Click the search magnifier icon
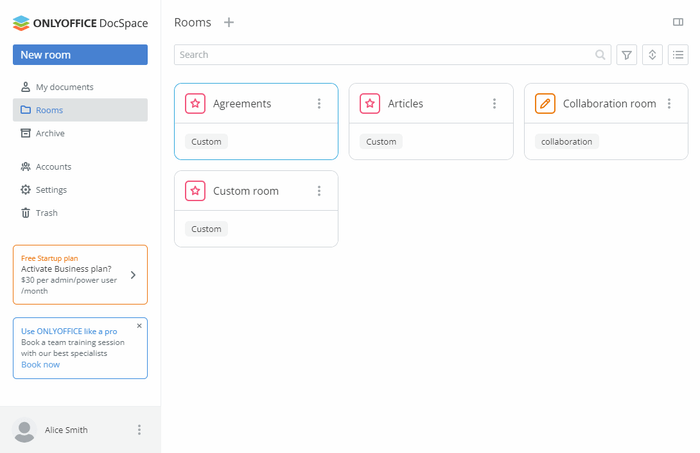The image size is (700, 453). (x=600, y=55)
